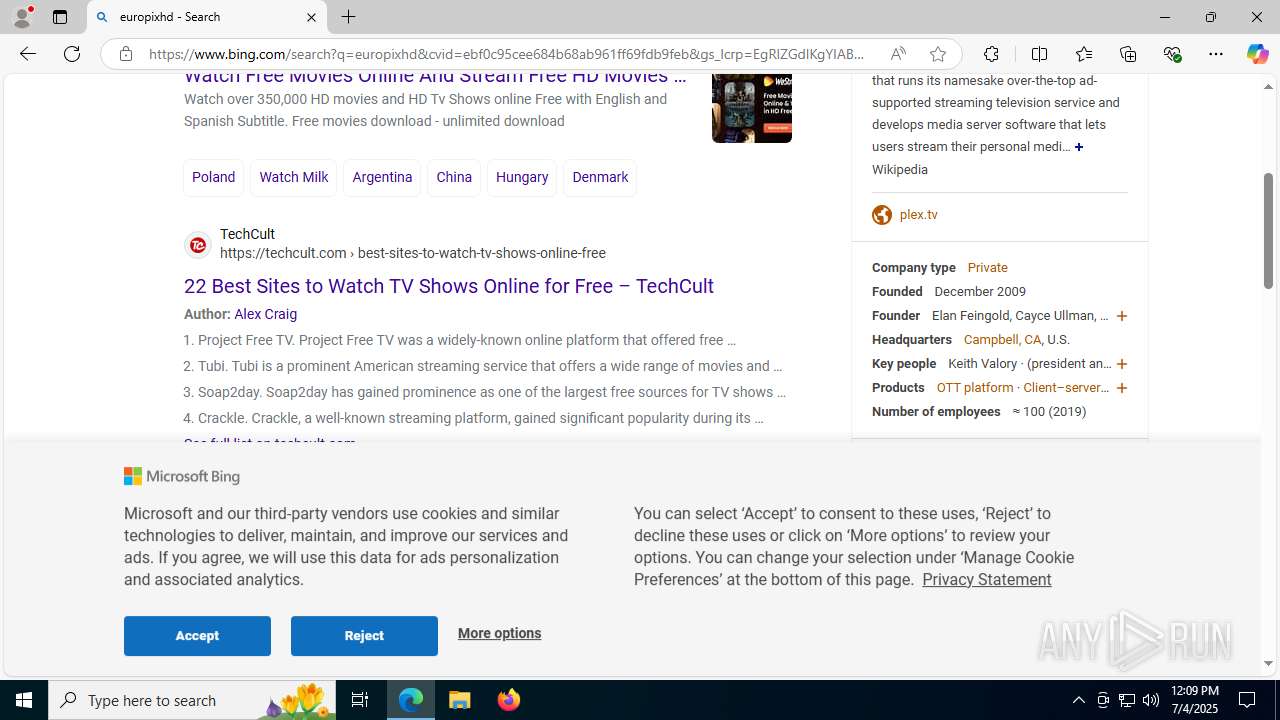
Task: Open Read aloud in address bar
Action: 898,54
